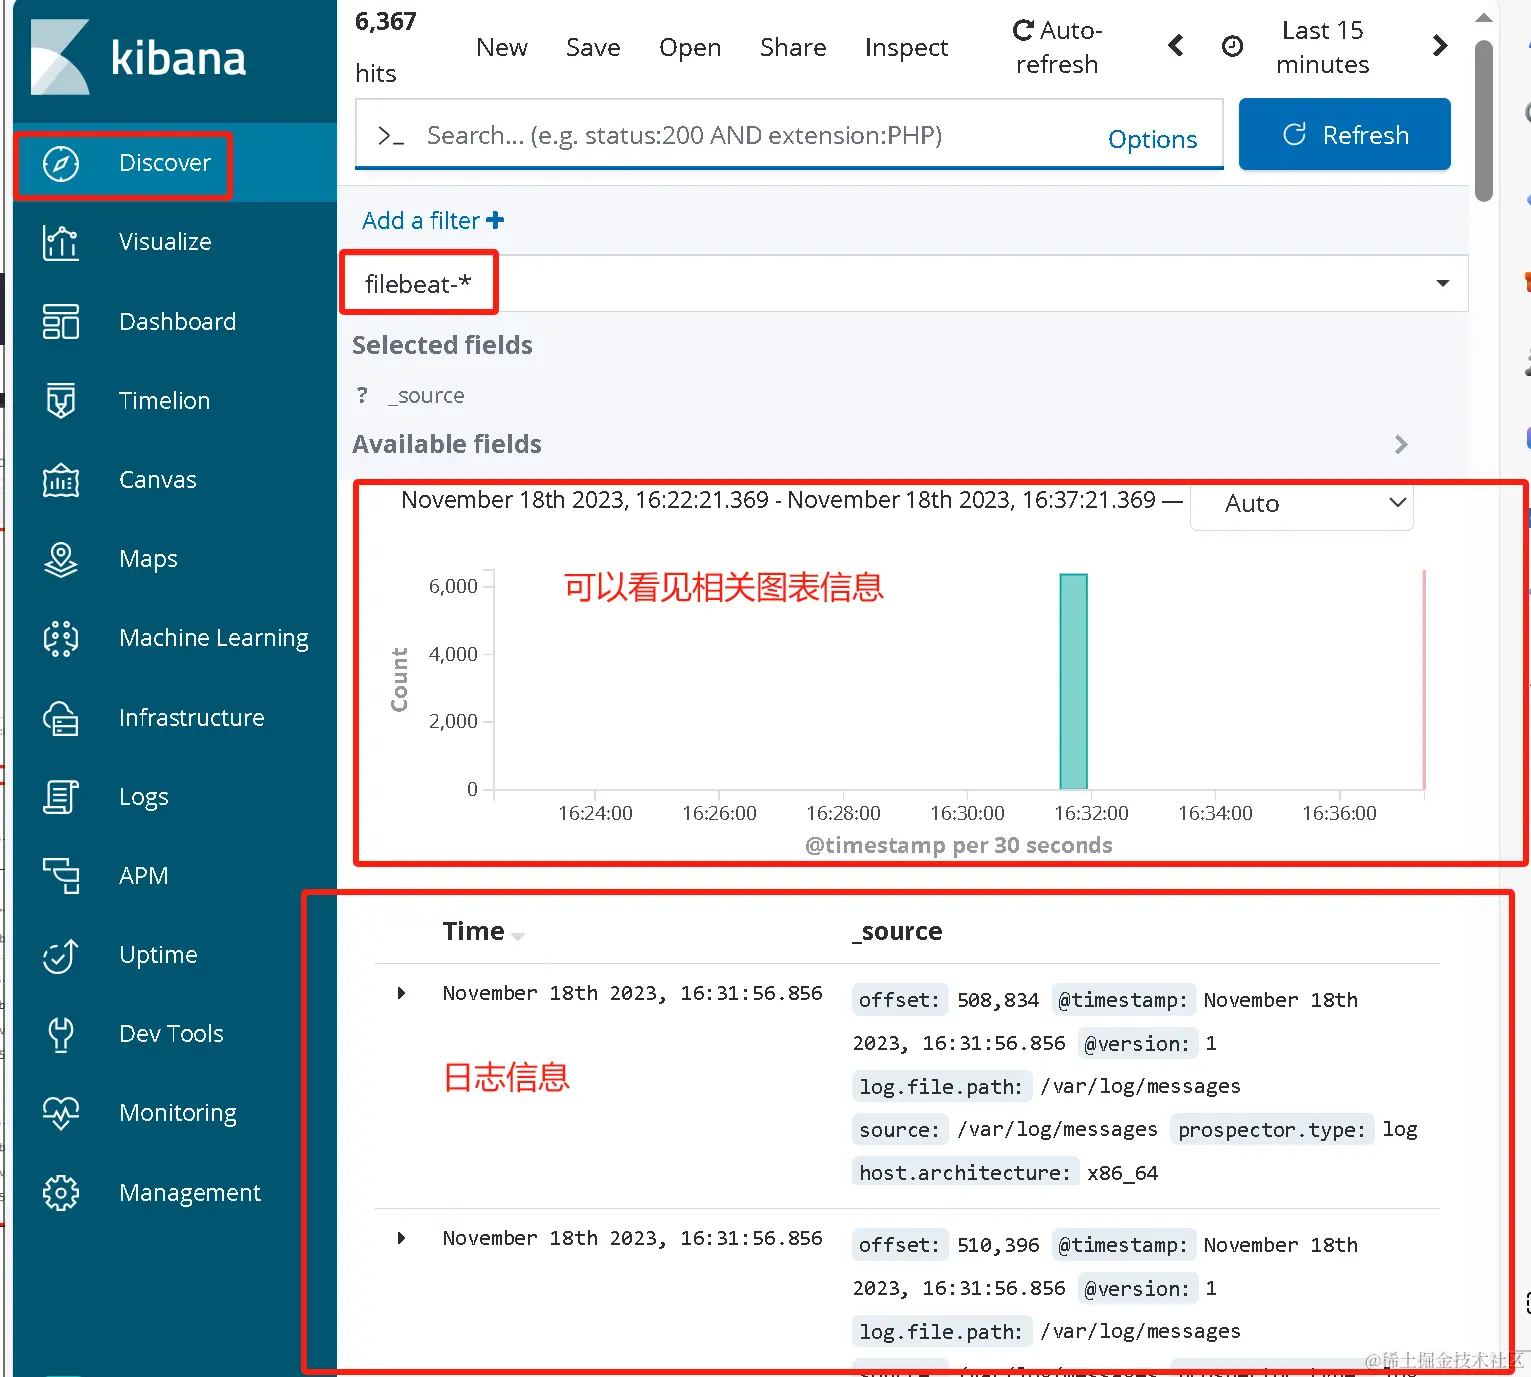1531x1377 pixels.
Task: Open the Auto interval dropdown
Action: tap(1301, 503)
